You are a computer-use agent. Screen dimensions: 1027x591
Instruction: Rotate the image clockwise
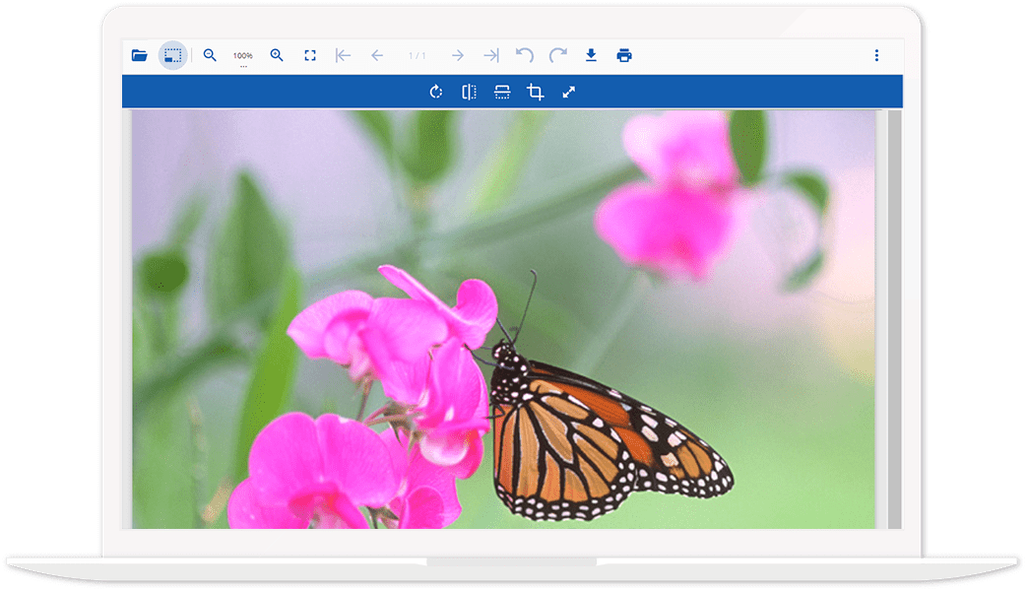[436, 92]
